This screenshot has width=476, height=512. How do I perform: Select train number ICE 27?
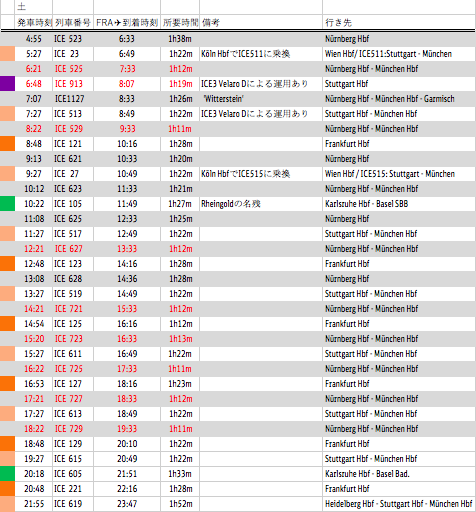pyautogui.click(x=66, y=174)
